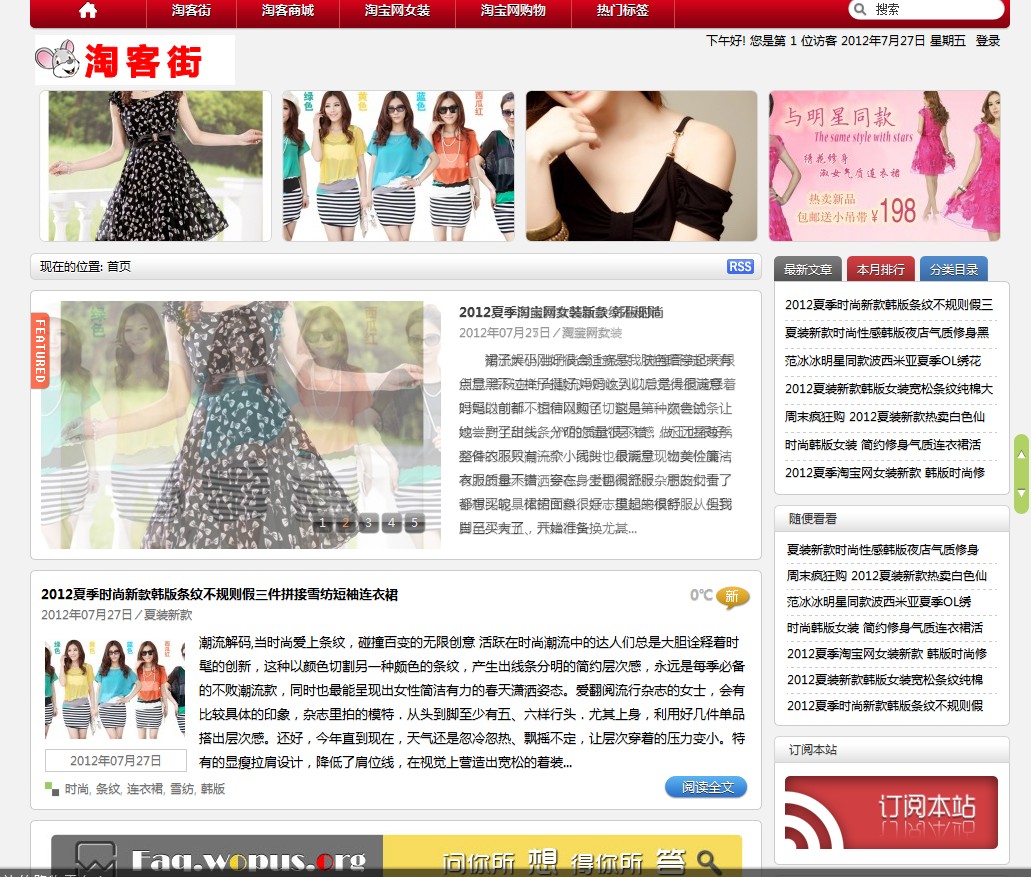The width and height of the screenshot is (1031, 877).
Task: Click the search magnifier icon
Action: click(x=859, y=9)
